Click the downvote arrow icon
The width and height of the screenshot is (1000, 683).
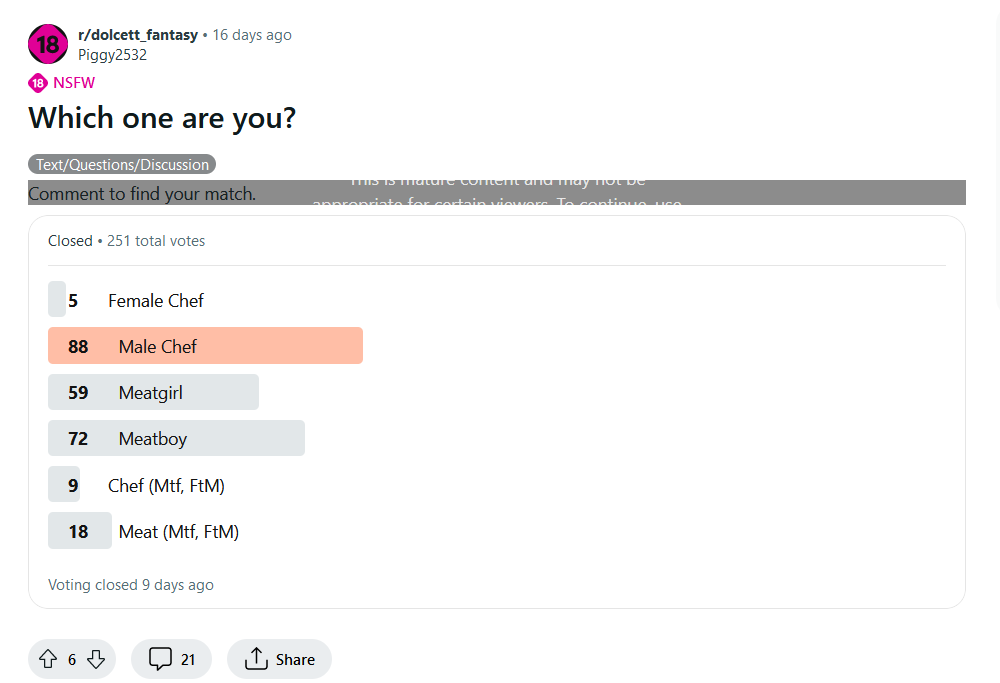[96, 659]
